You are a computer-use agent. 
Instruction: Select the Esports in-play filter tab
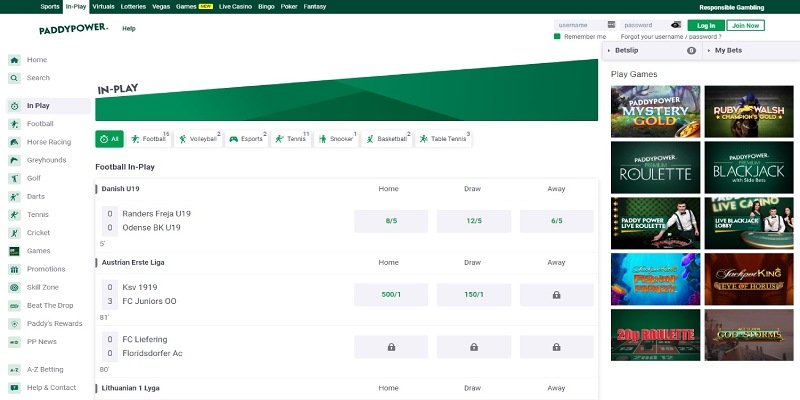tap(246, 139)
